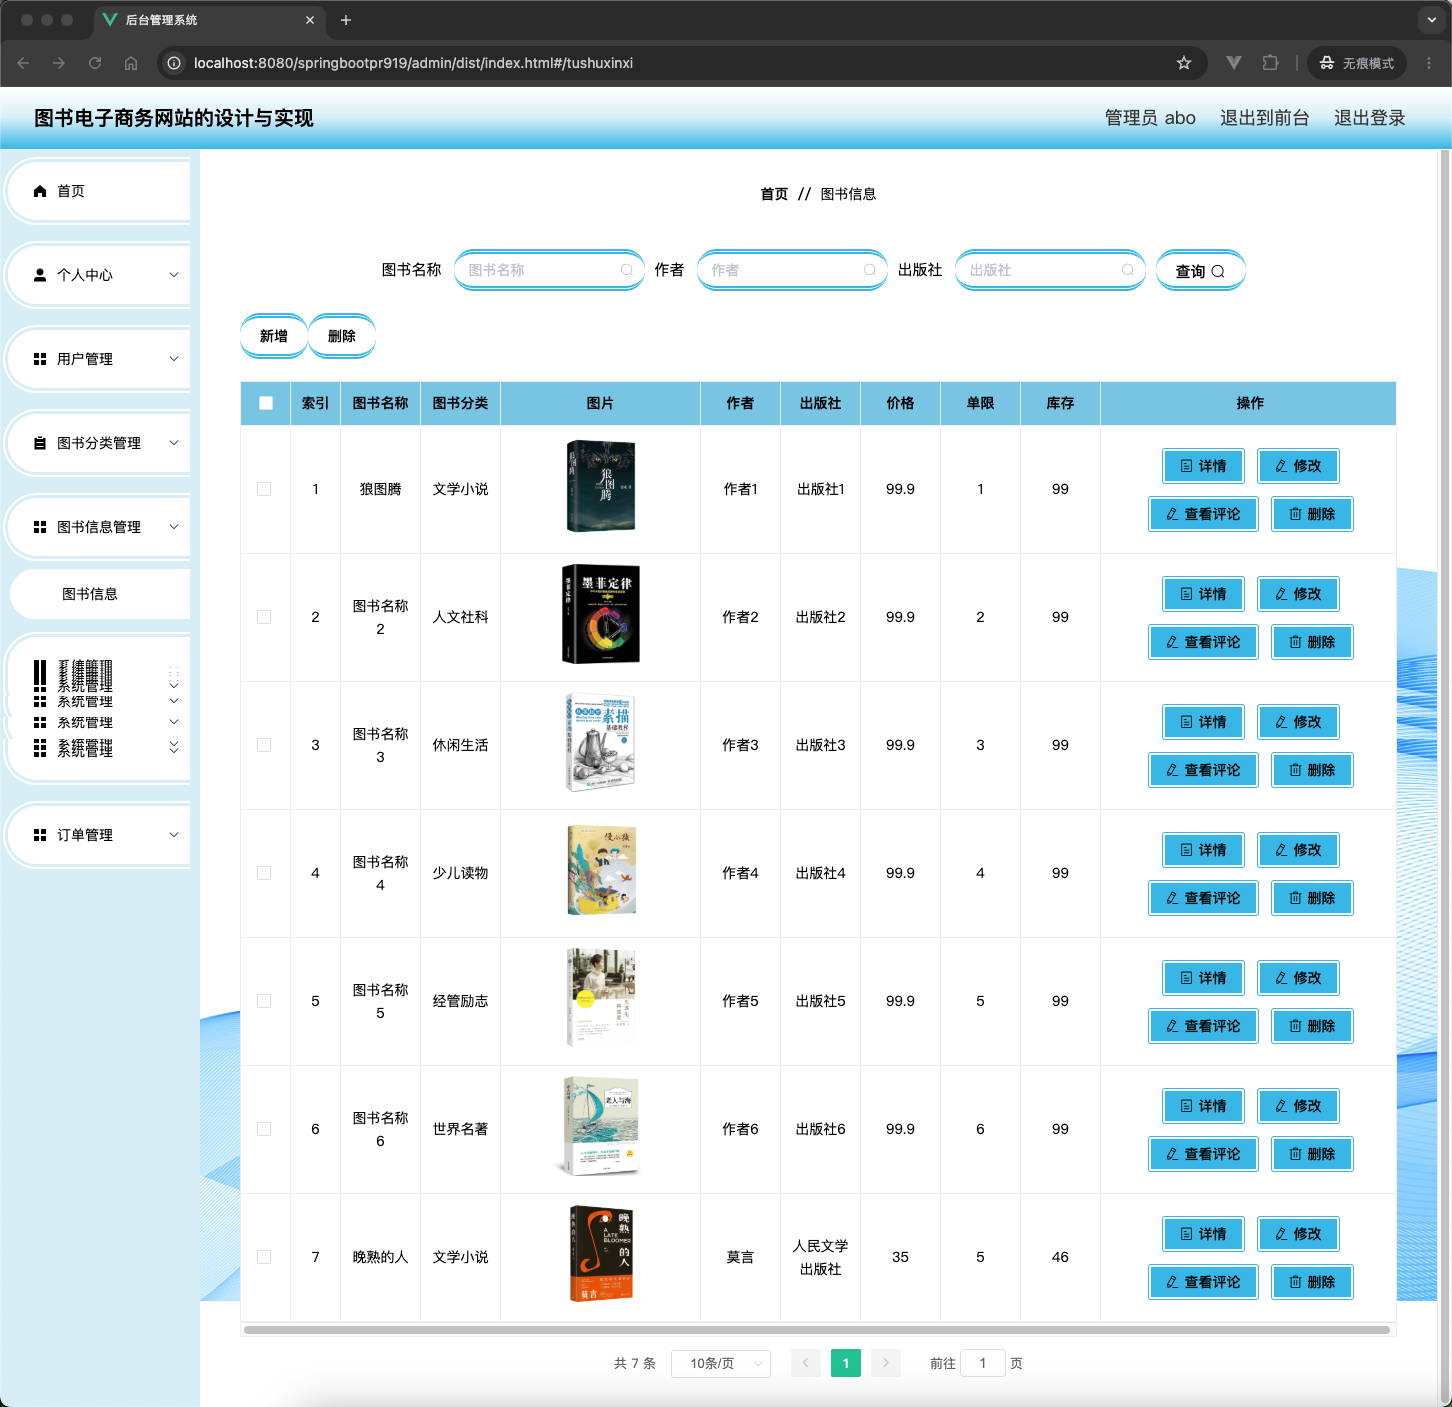1452x1407 pixels.
Task: Select 图书信息 submenu item in sidebar
Action: [x=100, y=594]
